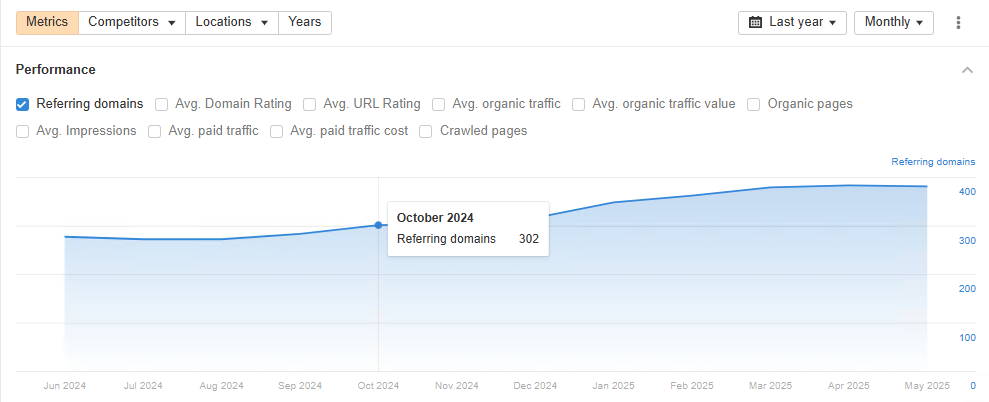Click the Performance section heading
The width and height of the screenshot is (989, 402).
point(56,69)
